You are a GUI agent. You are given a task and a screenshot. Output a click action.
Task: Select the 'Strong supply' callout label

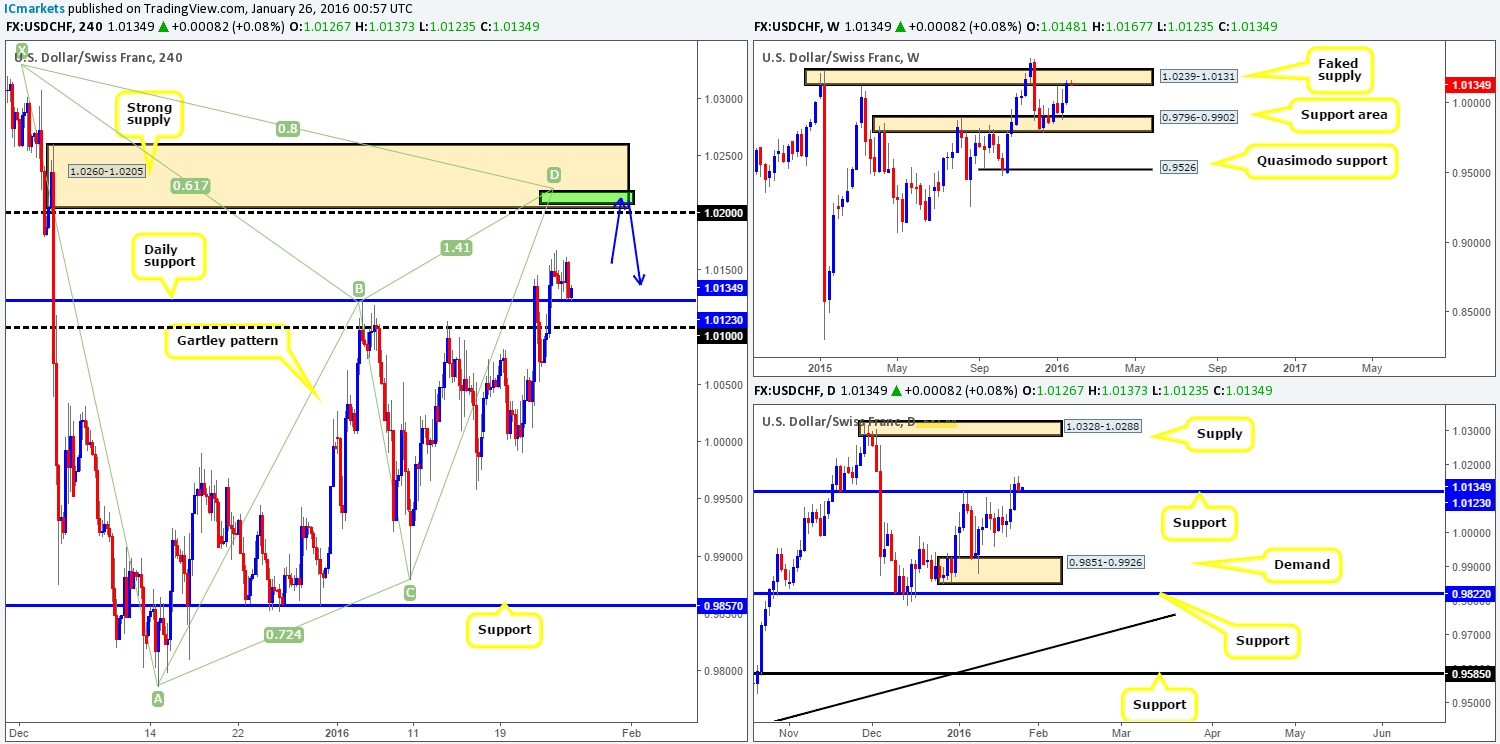click(x=149, y=115)
